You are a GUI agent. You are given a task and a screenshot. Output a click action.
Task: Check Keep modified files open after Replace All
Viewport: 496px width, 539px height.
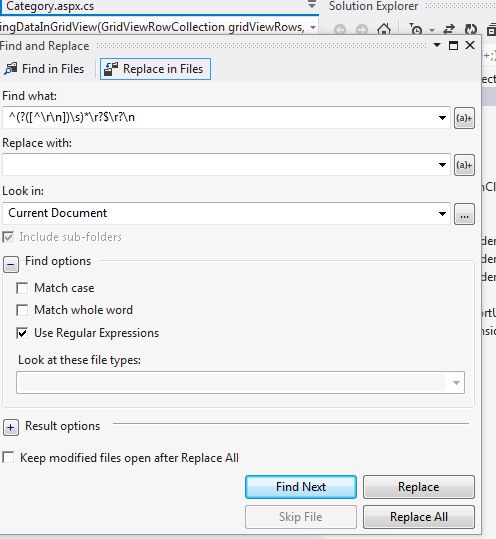(x=8, y=458)
